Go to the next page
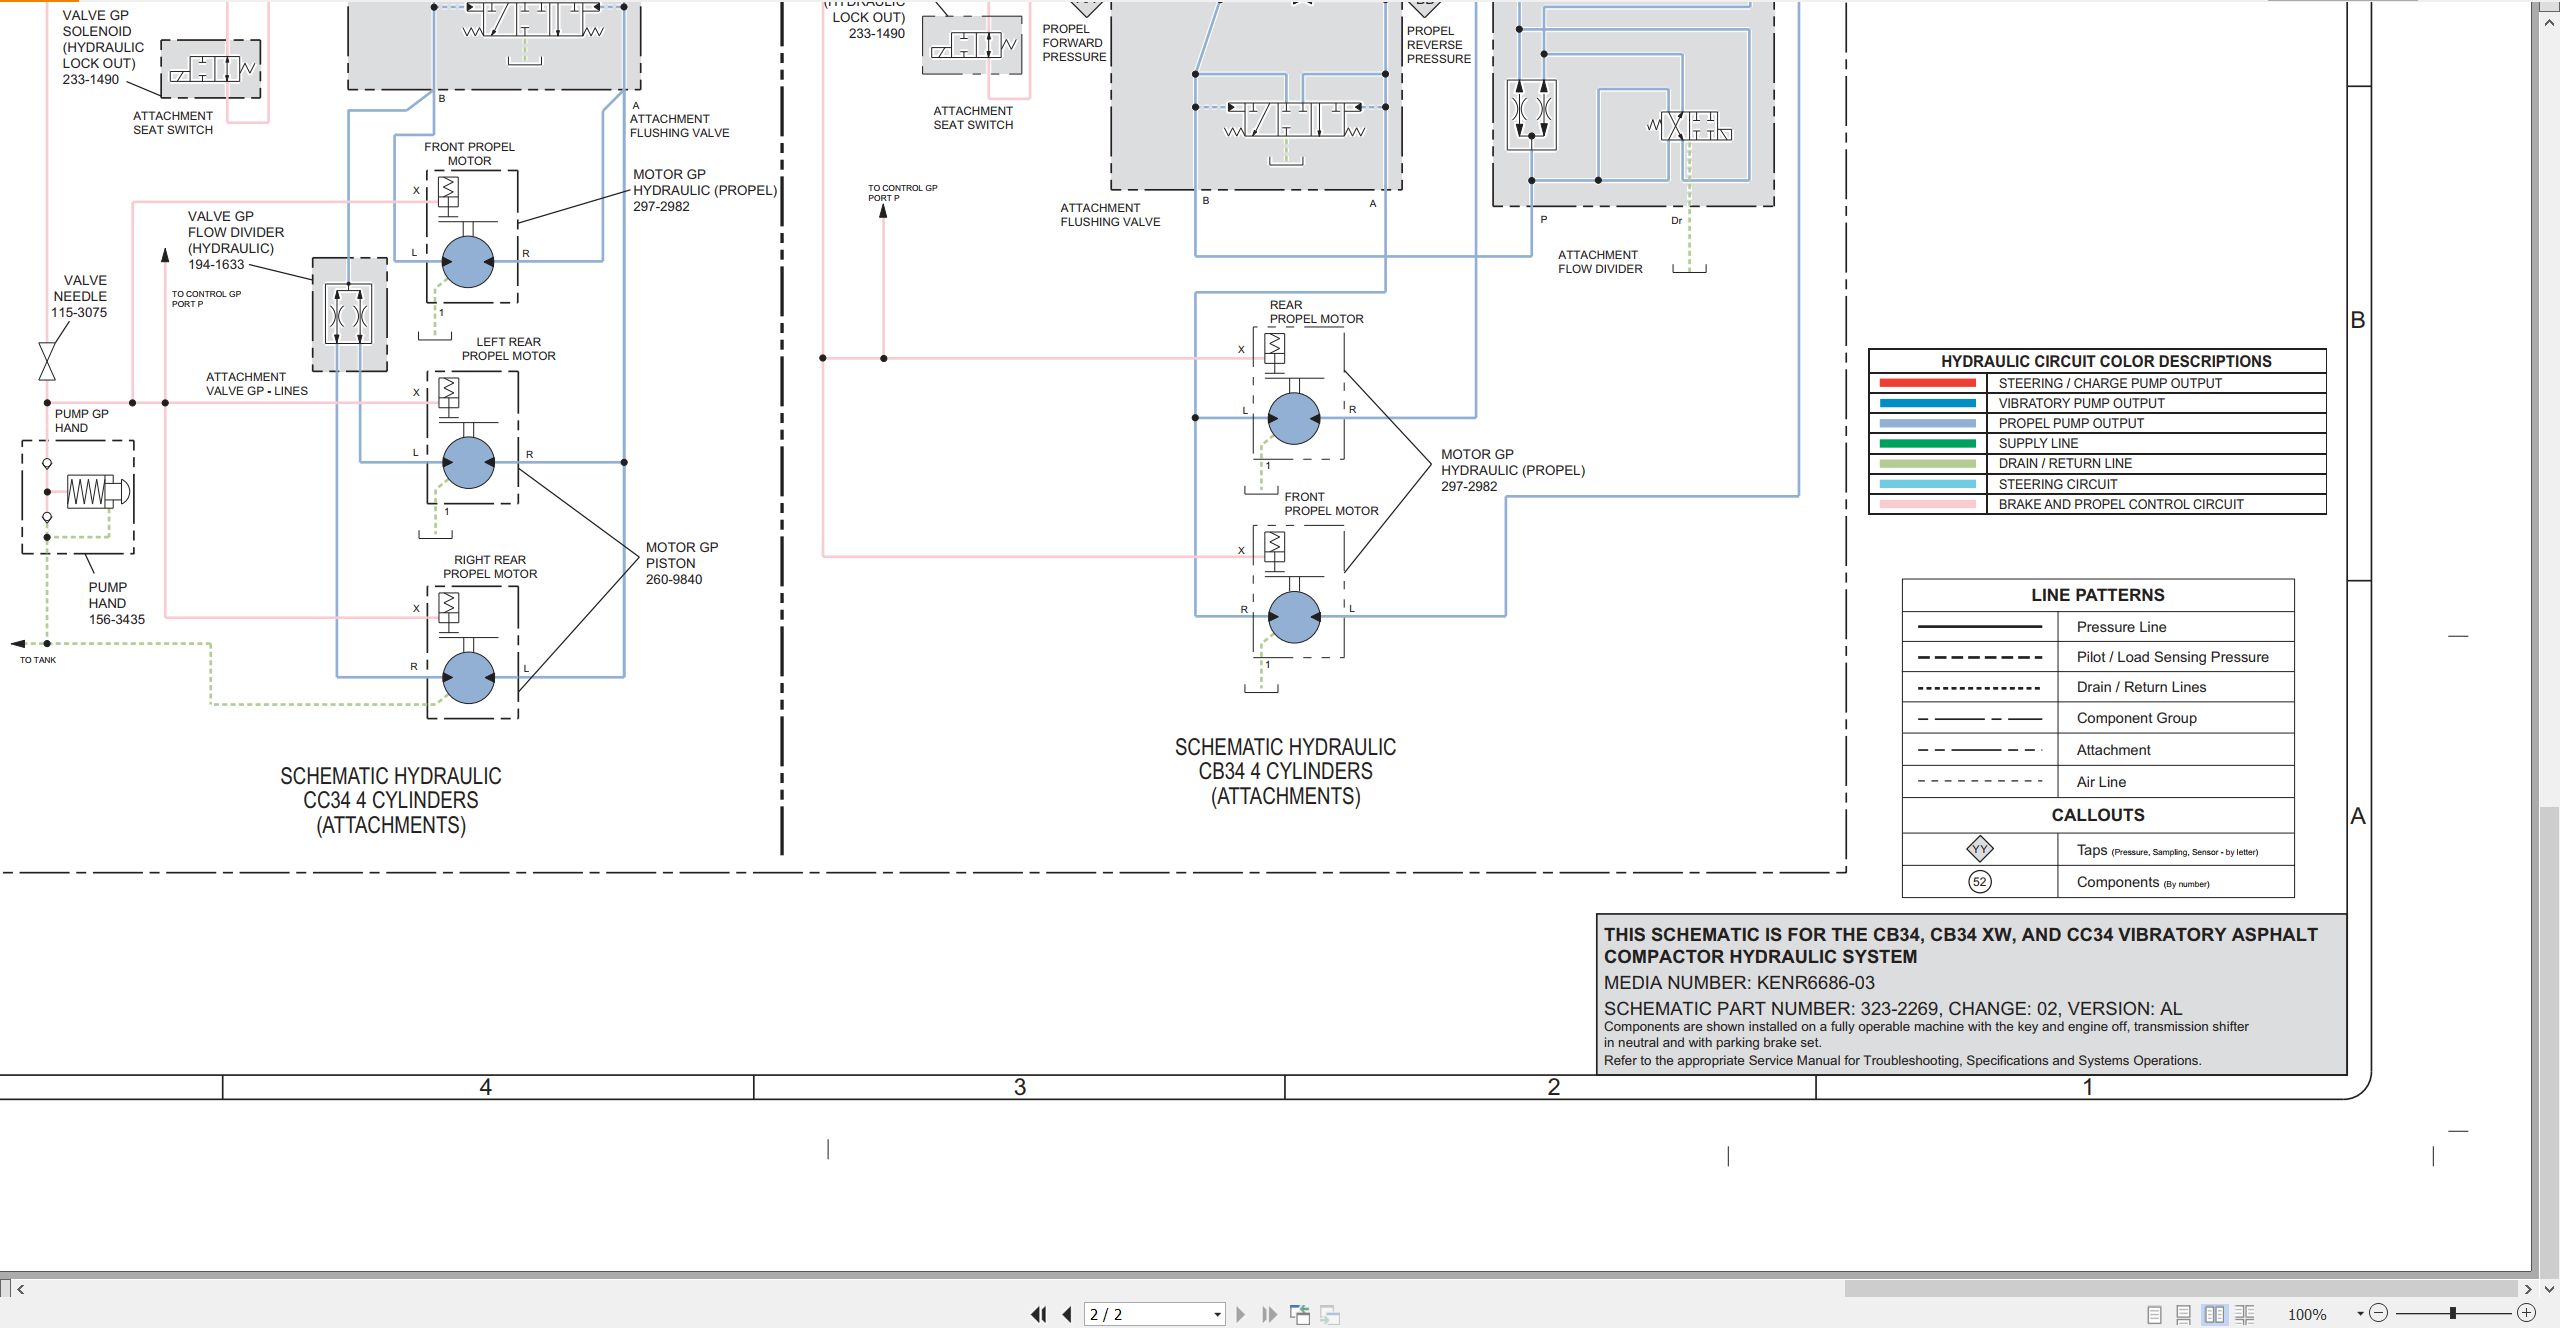The width and height of the screenshot is (2560, 1328). tap(1241, 1314)
